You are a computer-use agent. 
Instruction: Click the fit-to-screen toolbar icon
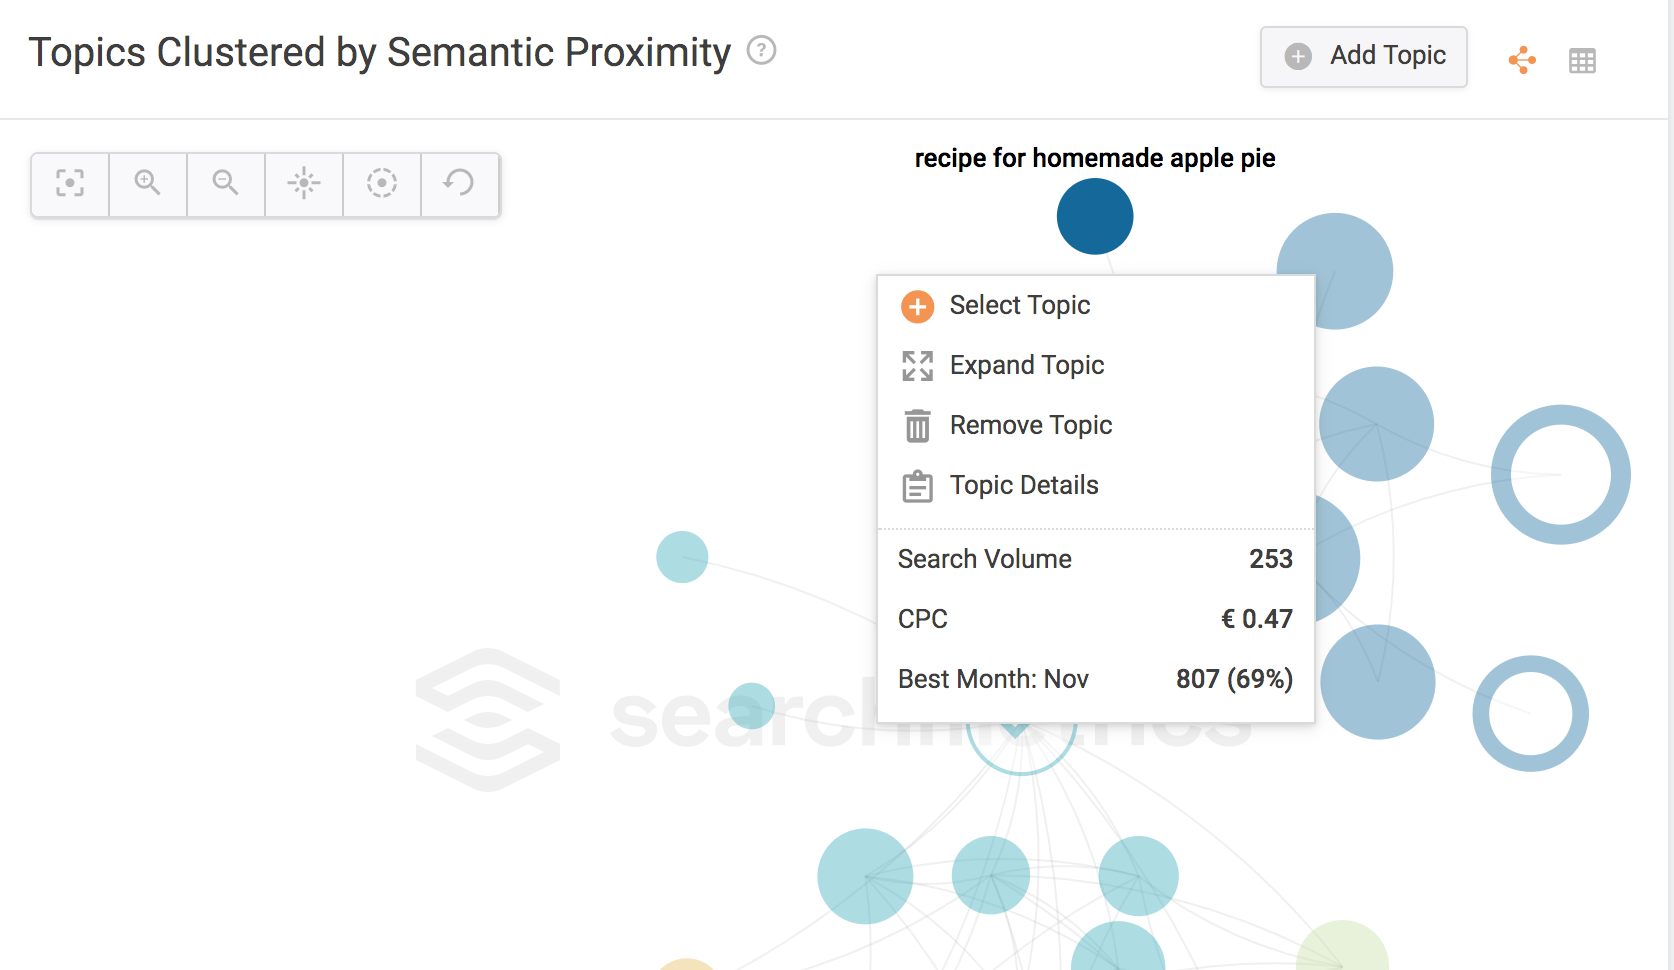coord(70,184)
